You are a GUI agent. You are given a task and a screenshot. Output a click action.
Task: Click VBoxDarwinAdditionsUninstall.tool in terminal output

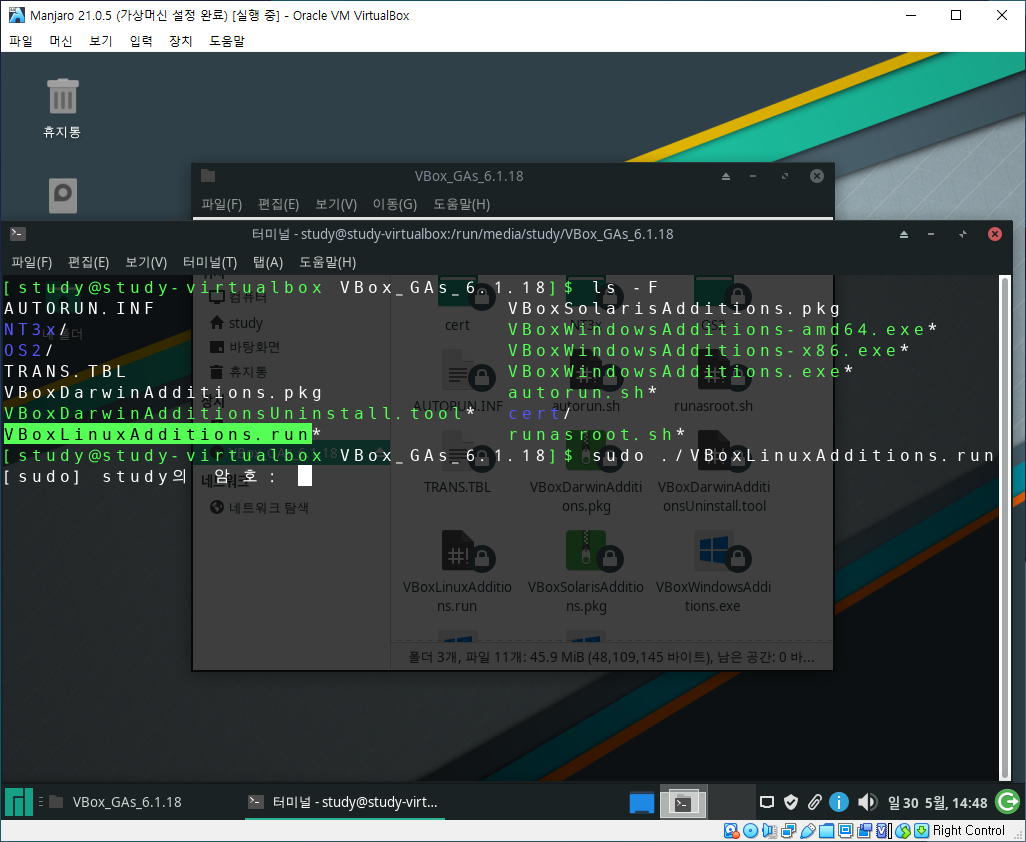pos(235,413)
